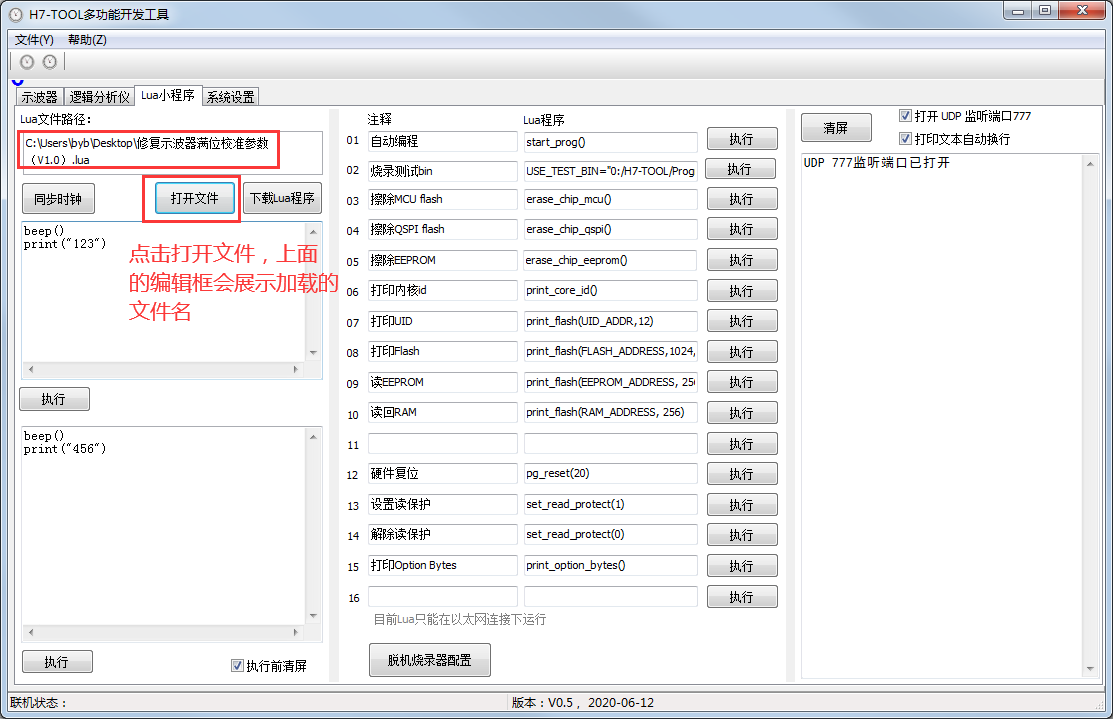Open the 帮助(Z) menu
Viewport: 1113px width, 719px height.
coord(87,40)
